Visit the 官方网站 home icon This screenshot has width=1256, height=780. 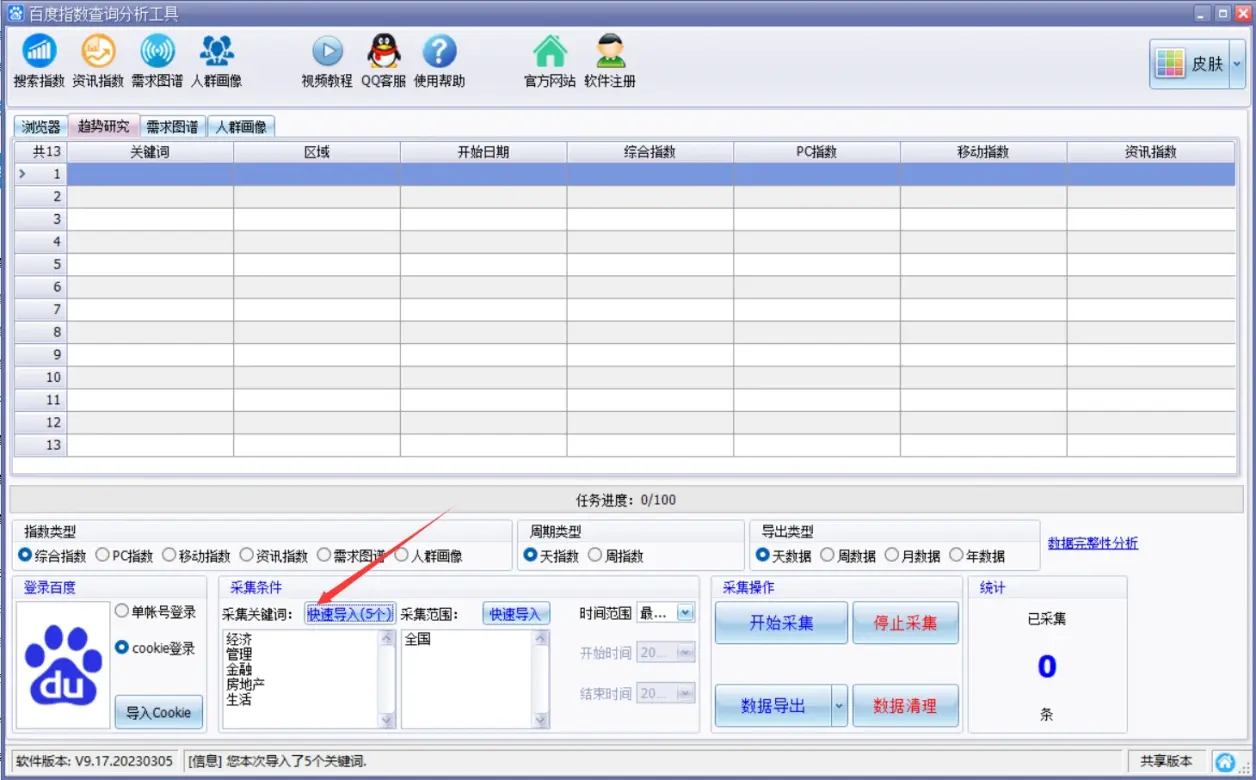[x=550, y=62]
